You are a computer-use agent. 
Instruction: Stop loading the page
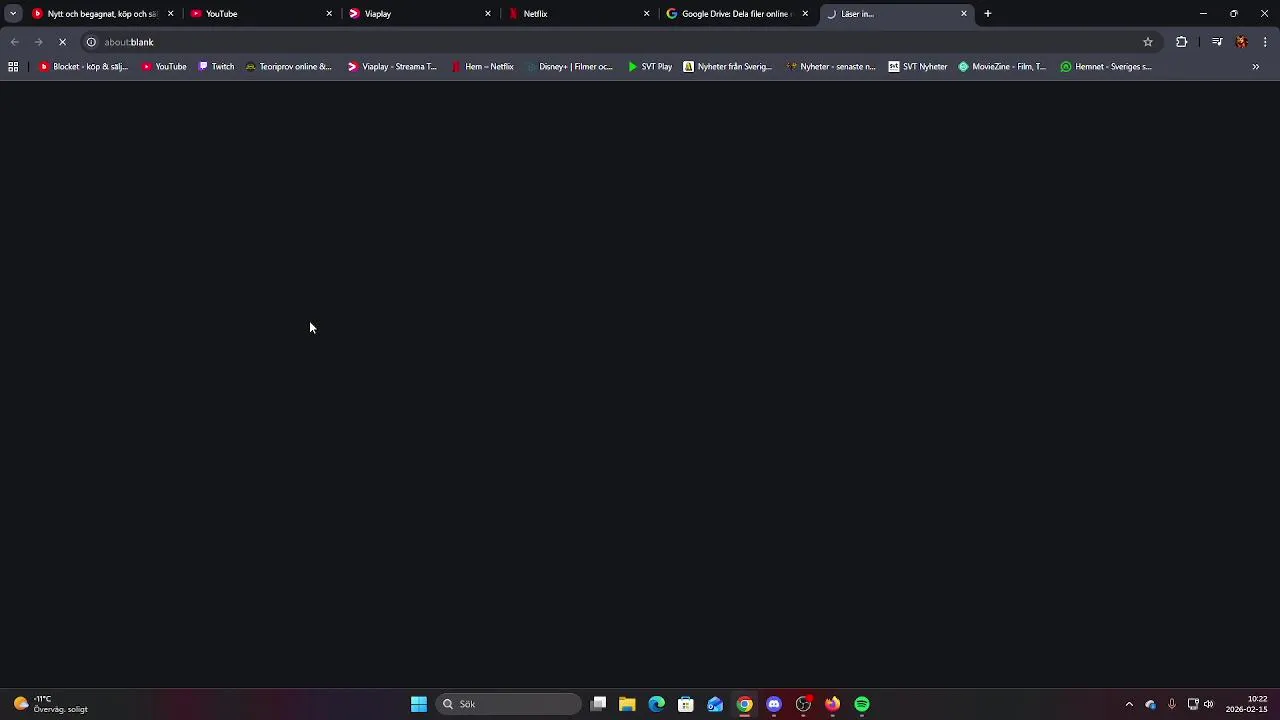click(62, 42)
